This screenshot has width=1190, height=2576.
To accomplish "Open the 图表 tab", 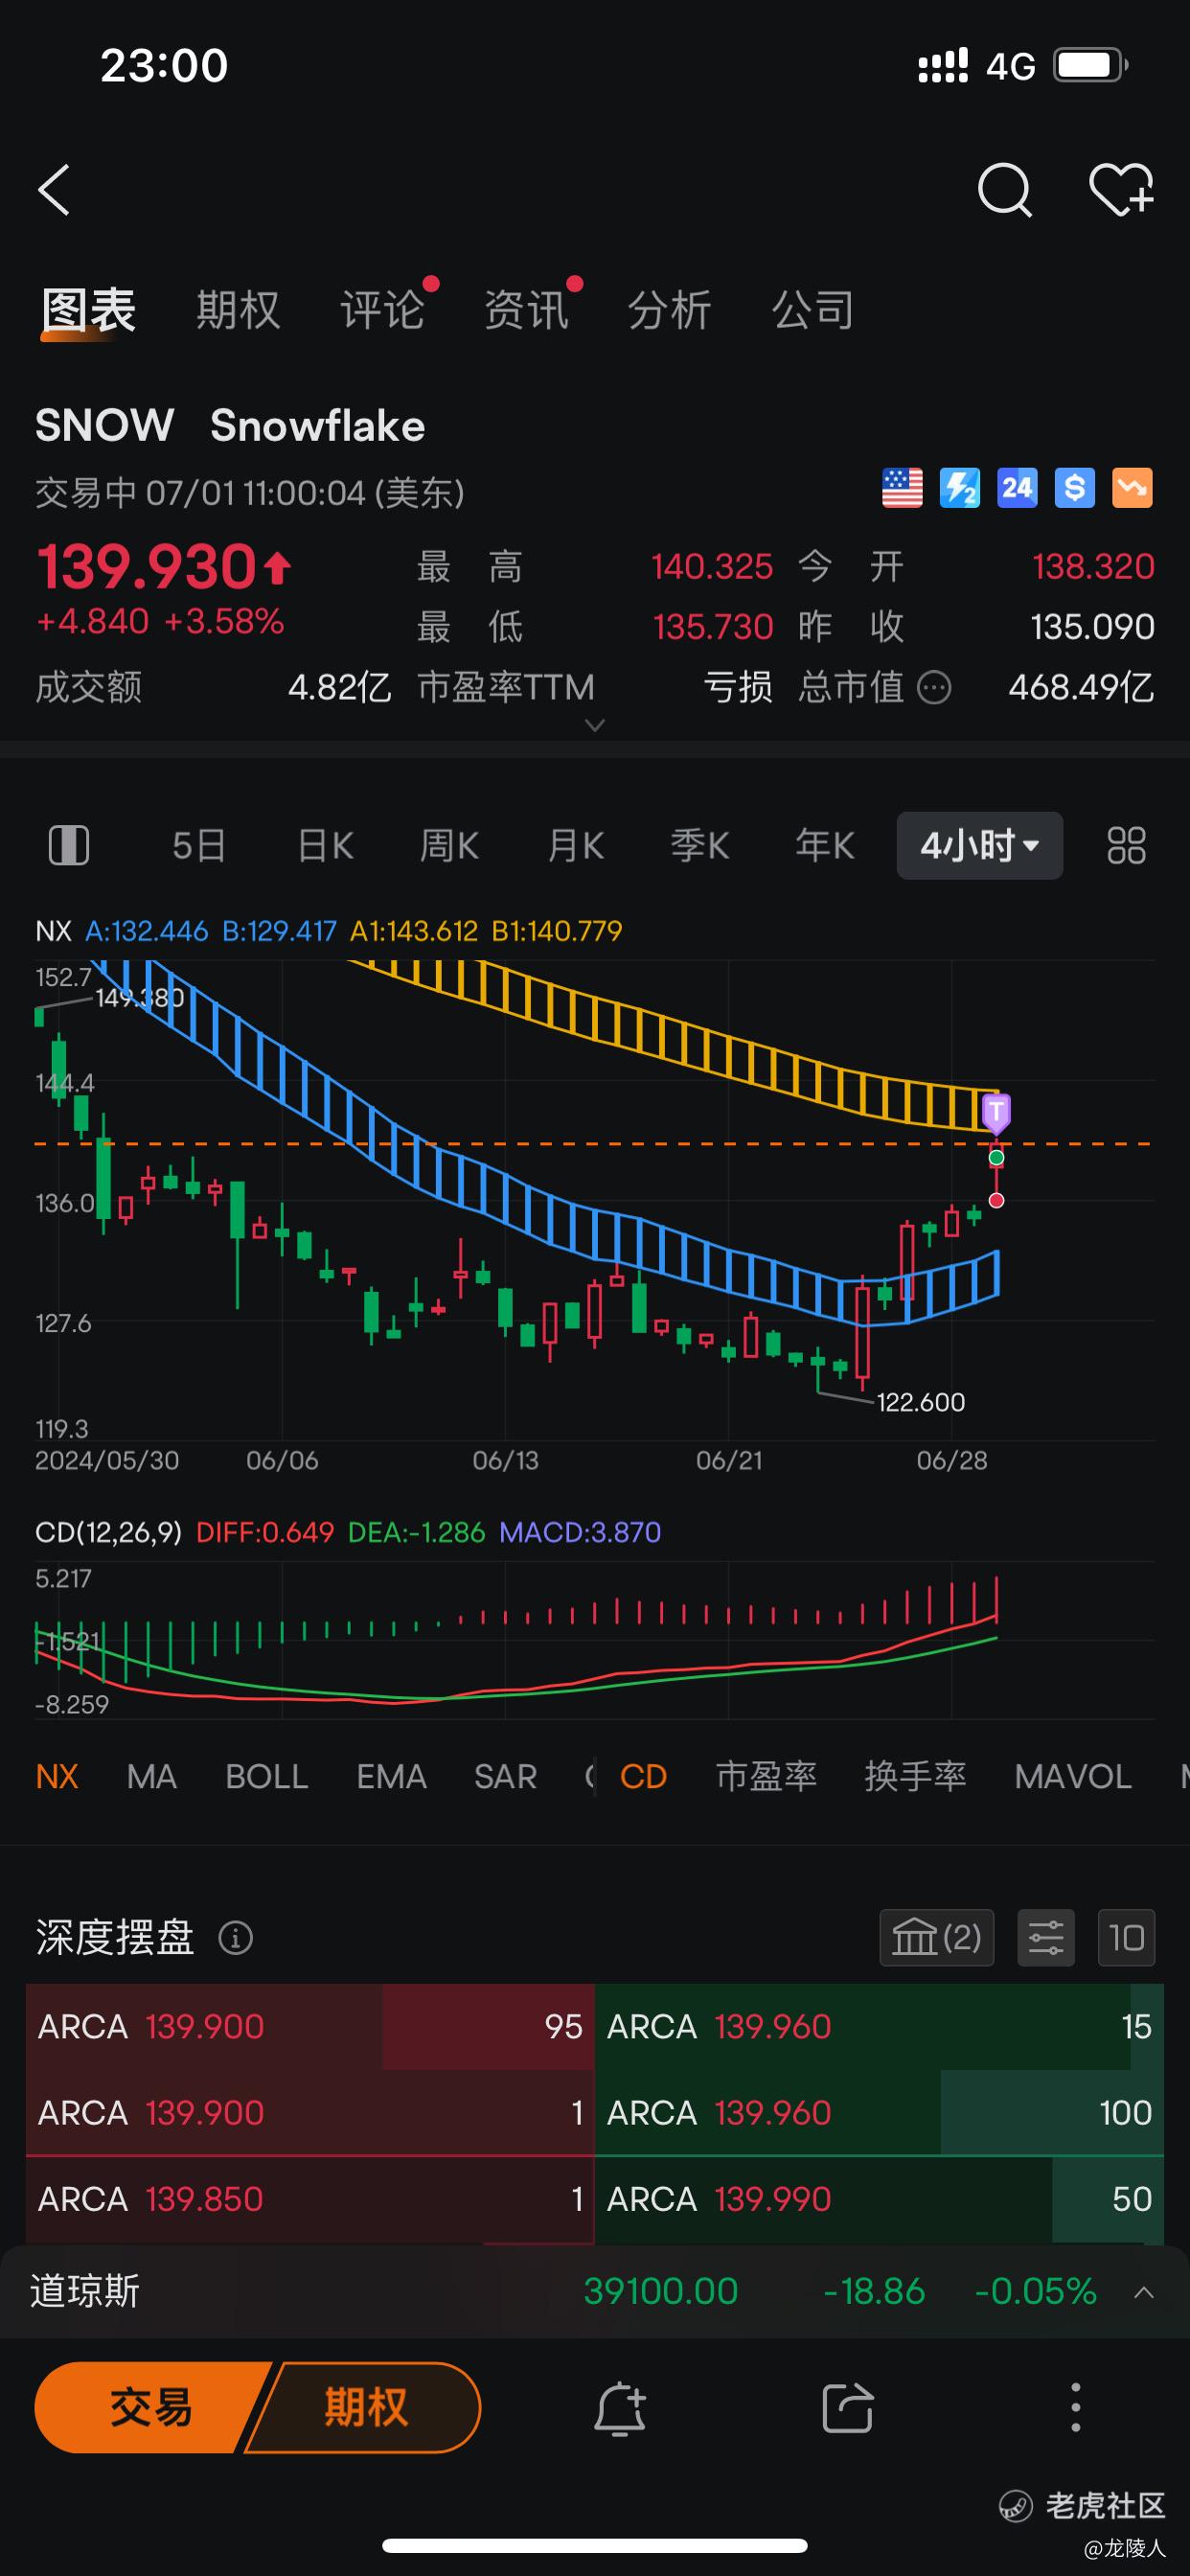I will click(88, 310).
